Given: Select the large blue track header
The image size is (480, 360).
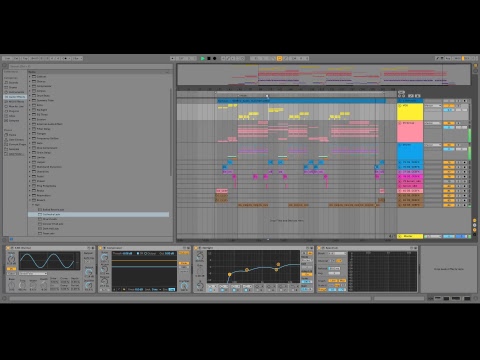Looking at the screenshot, I should tap(410, 152).
